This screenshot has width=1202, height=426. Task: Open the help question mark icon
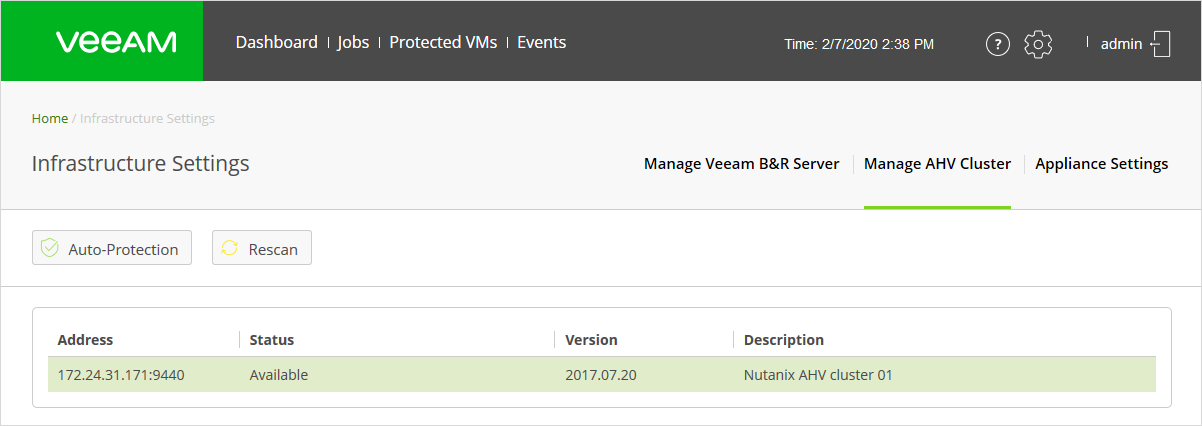[997, 44]
